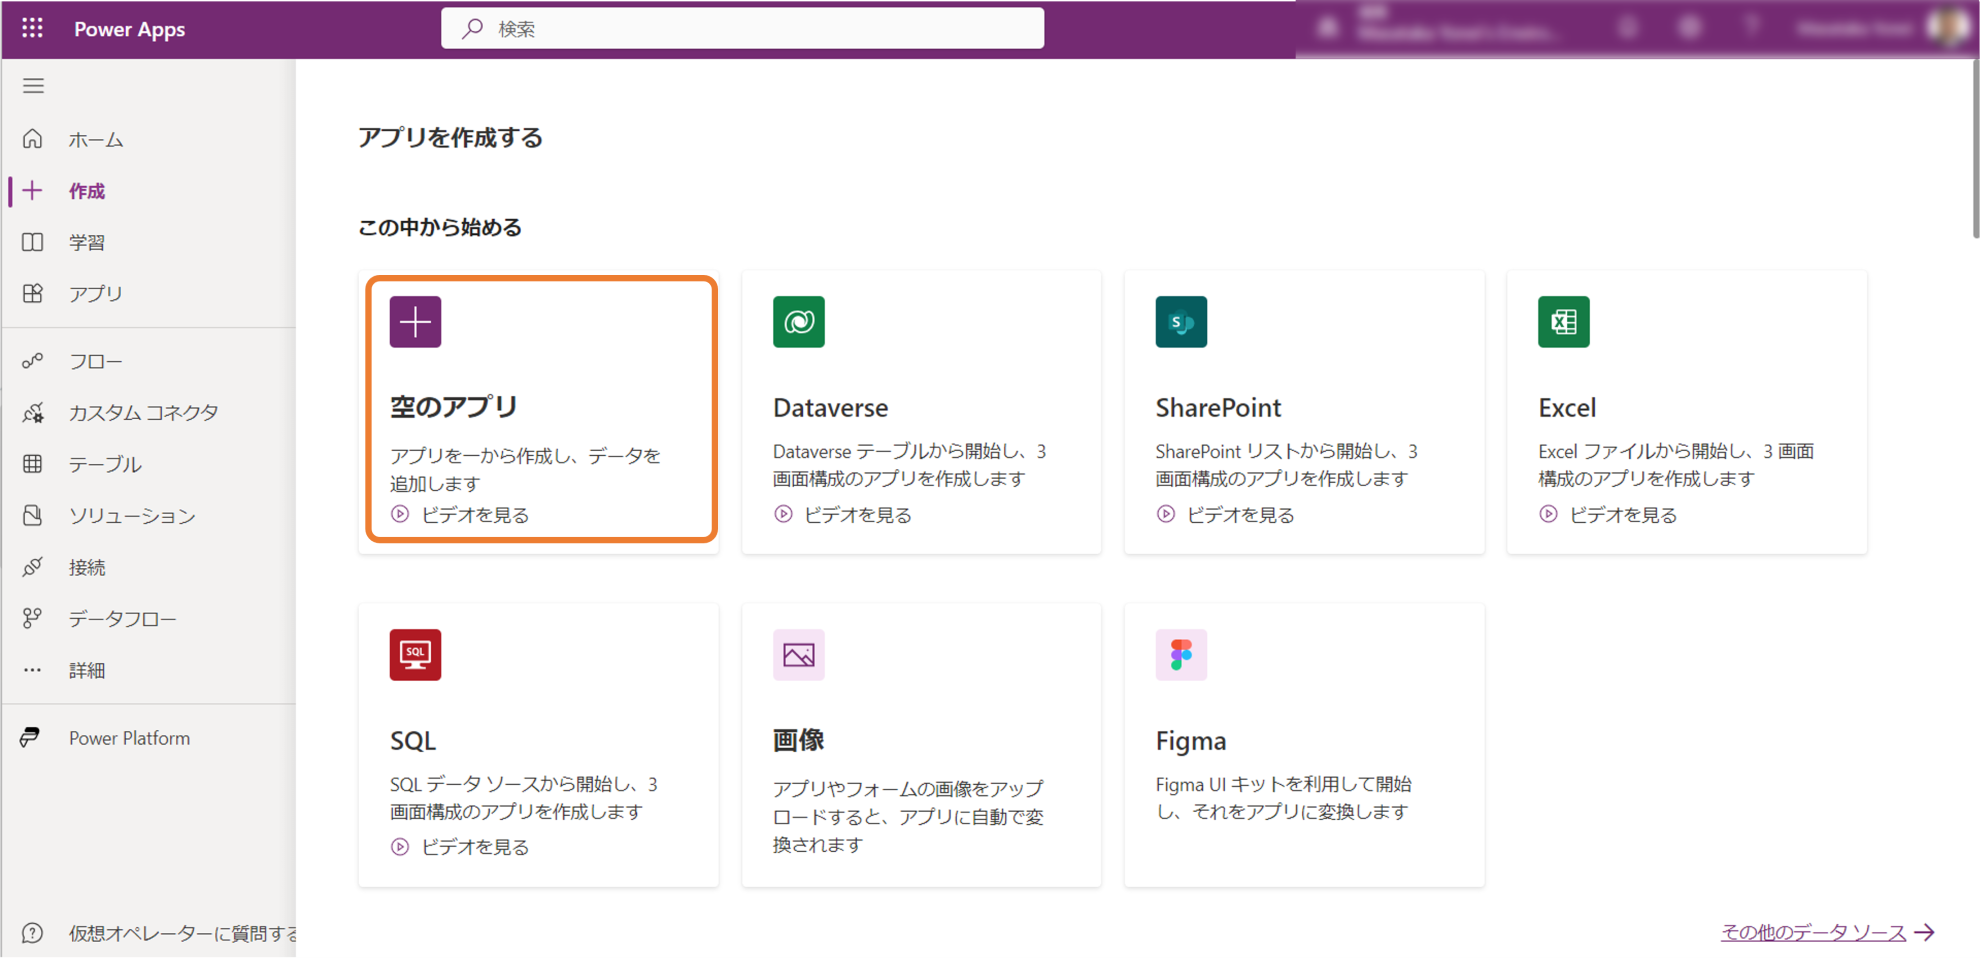Viewport: 1980px width, 960px height.
Task: Click play icon on 空のアプリ card
Action: coord(400,514)
